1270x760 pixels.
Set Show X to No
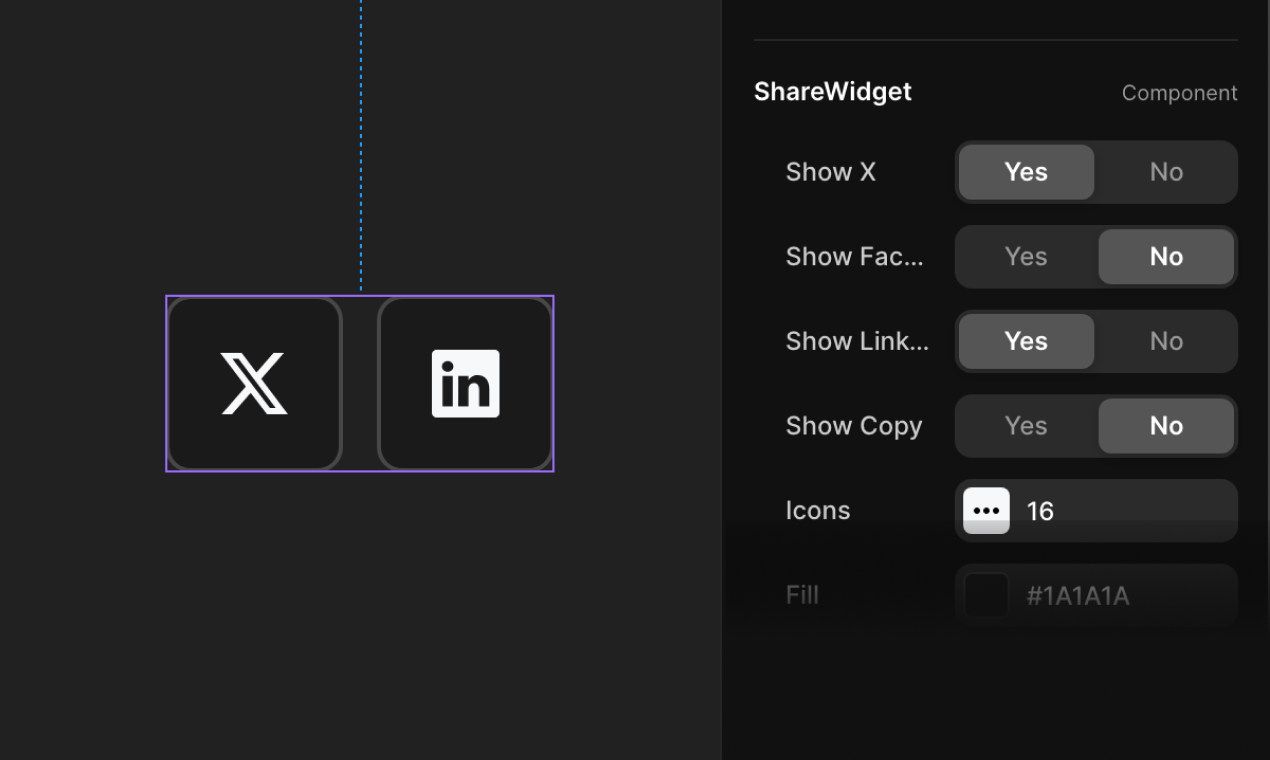coord(1166,172)
